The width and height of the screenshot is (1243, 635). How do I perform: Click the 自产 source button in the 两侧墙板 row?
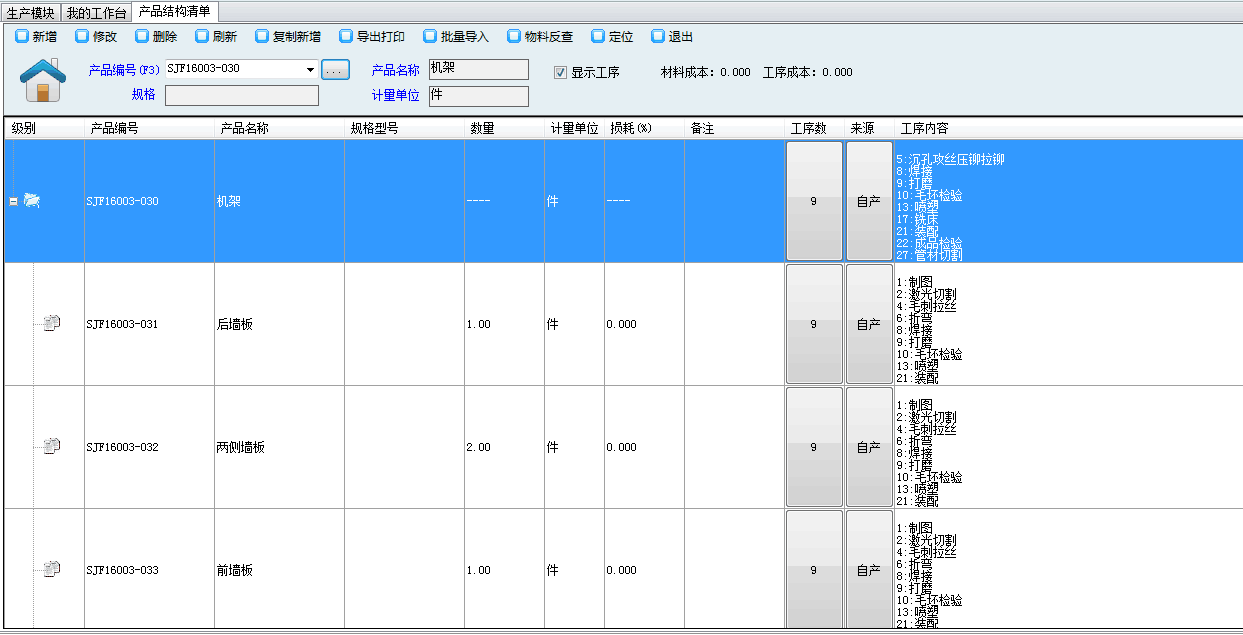[869, 447]
